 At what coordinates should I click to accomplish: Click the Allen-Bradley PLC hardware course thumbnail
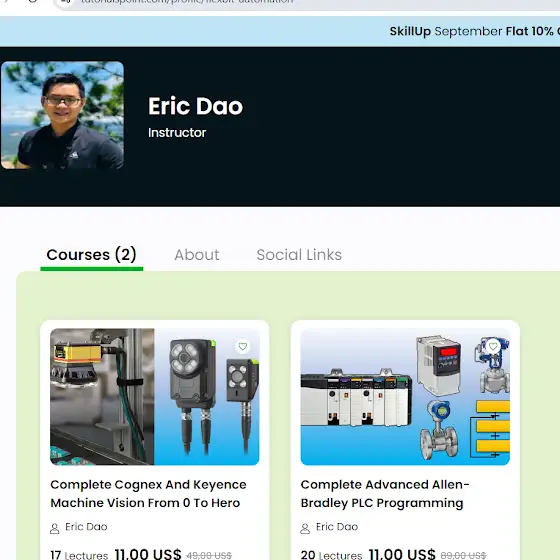click(405, 397)
